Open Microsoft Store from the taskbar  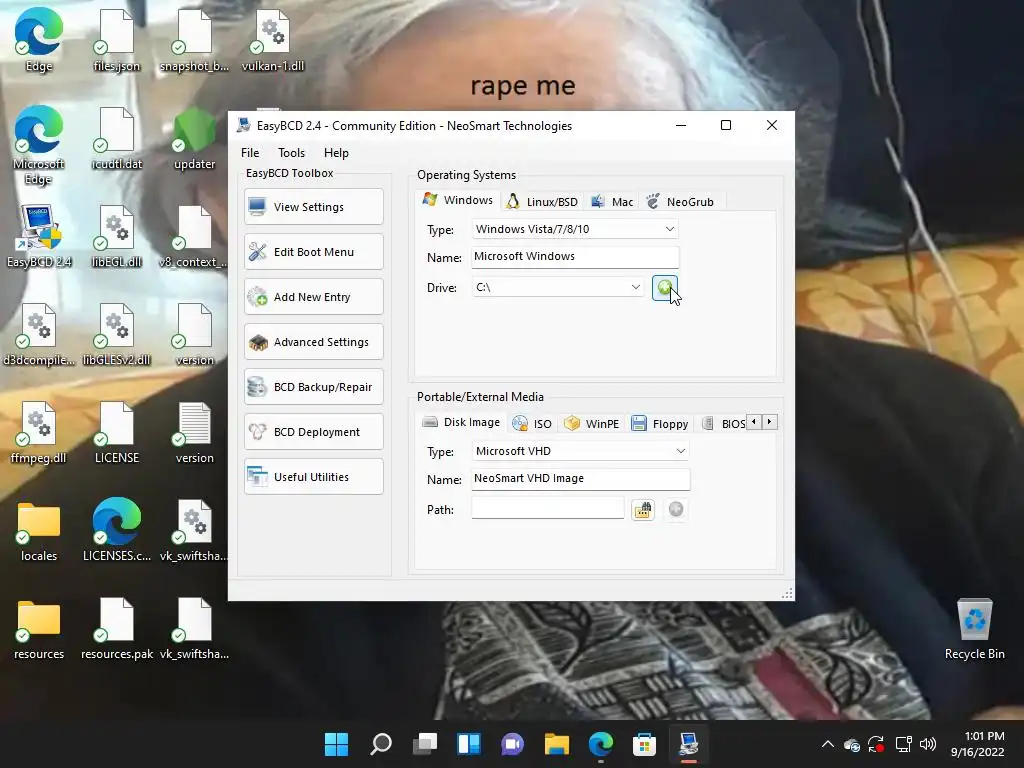(x=644, y=744)
